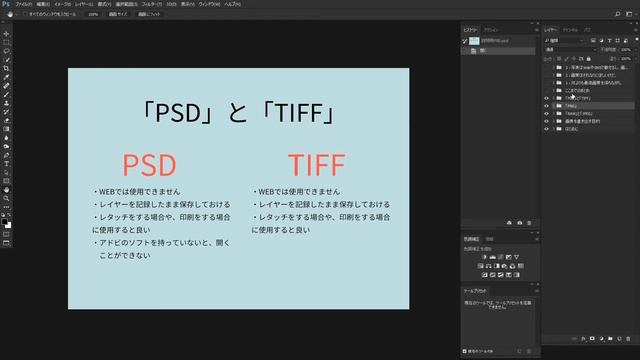Hide the highlighted 「PNG」 layer group
Image resolution: width=640 pixels, height=360 pixels.
point(547,106)
